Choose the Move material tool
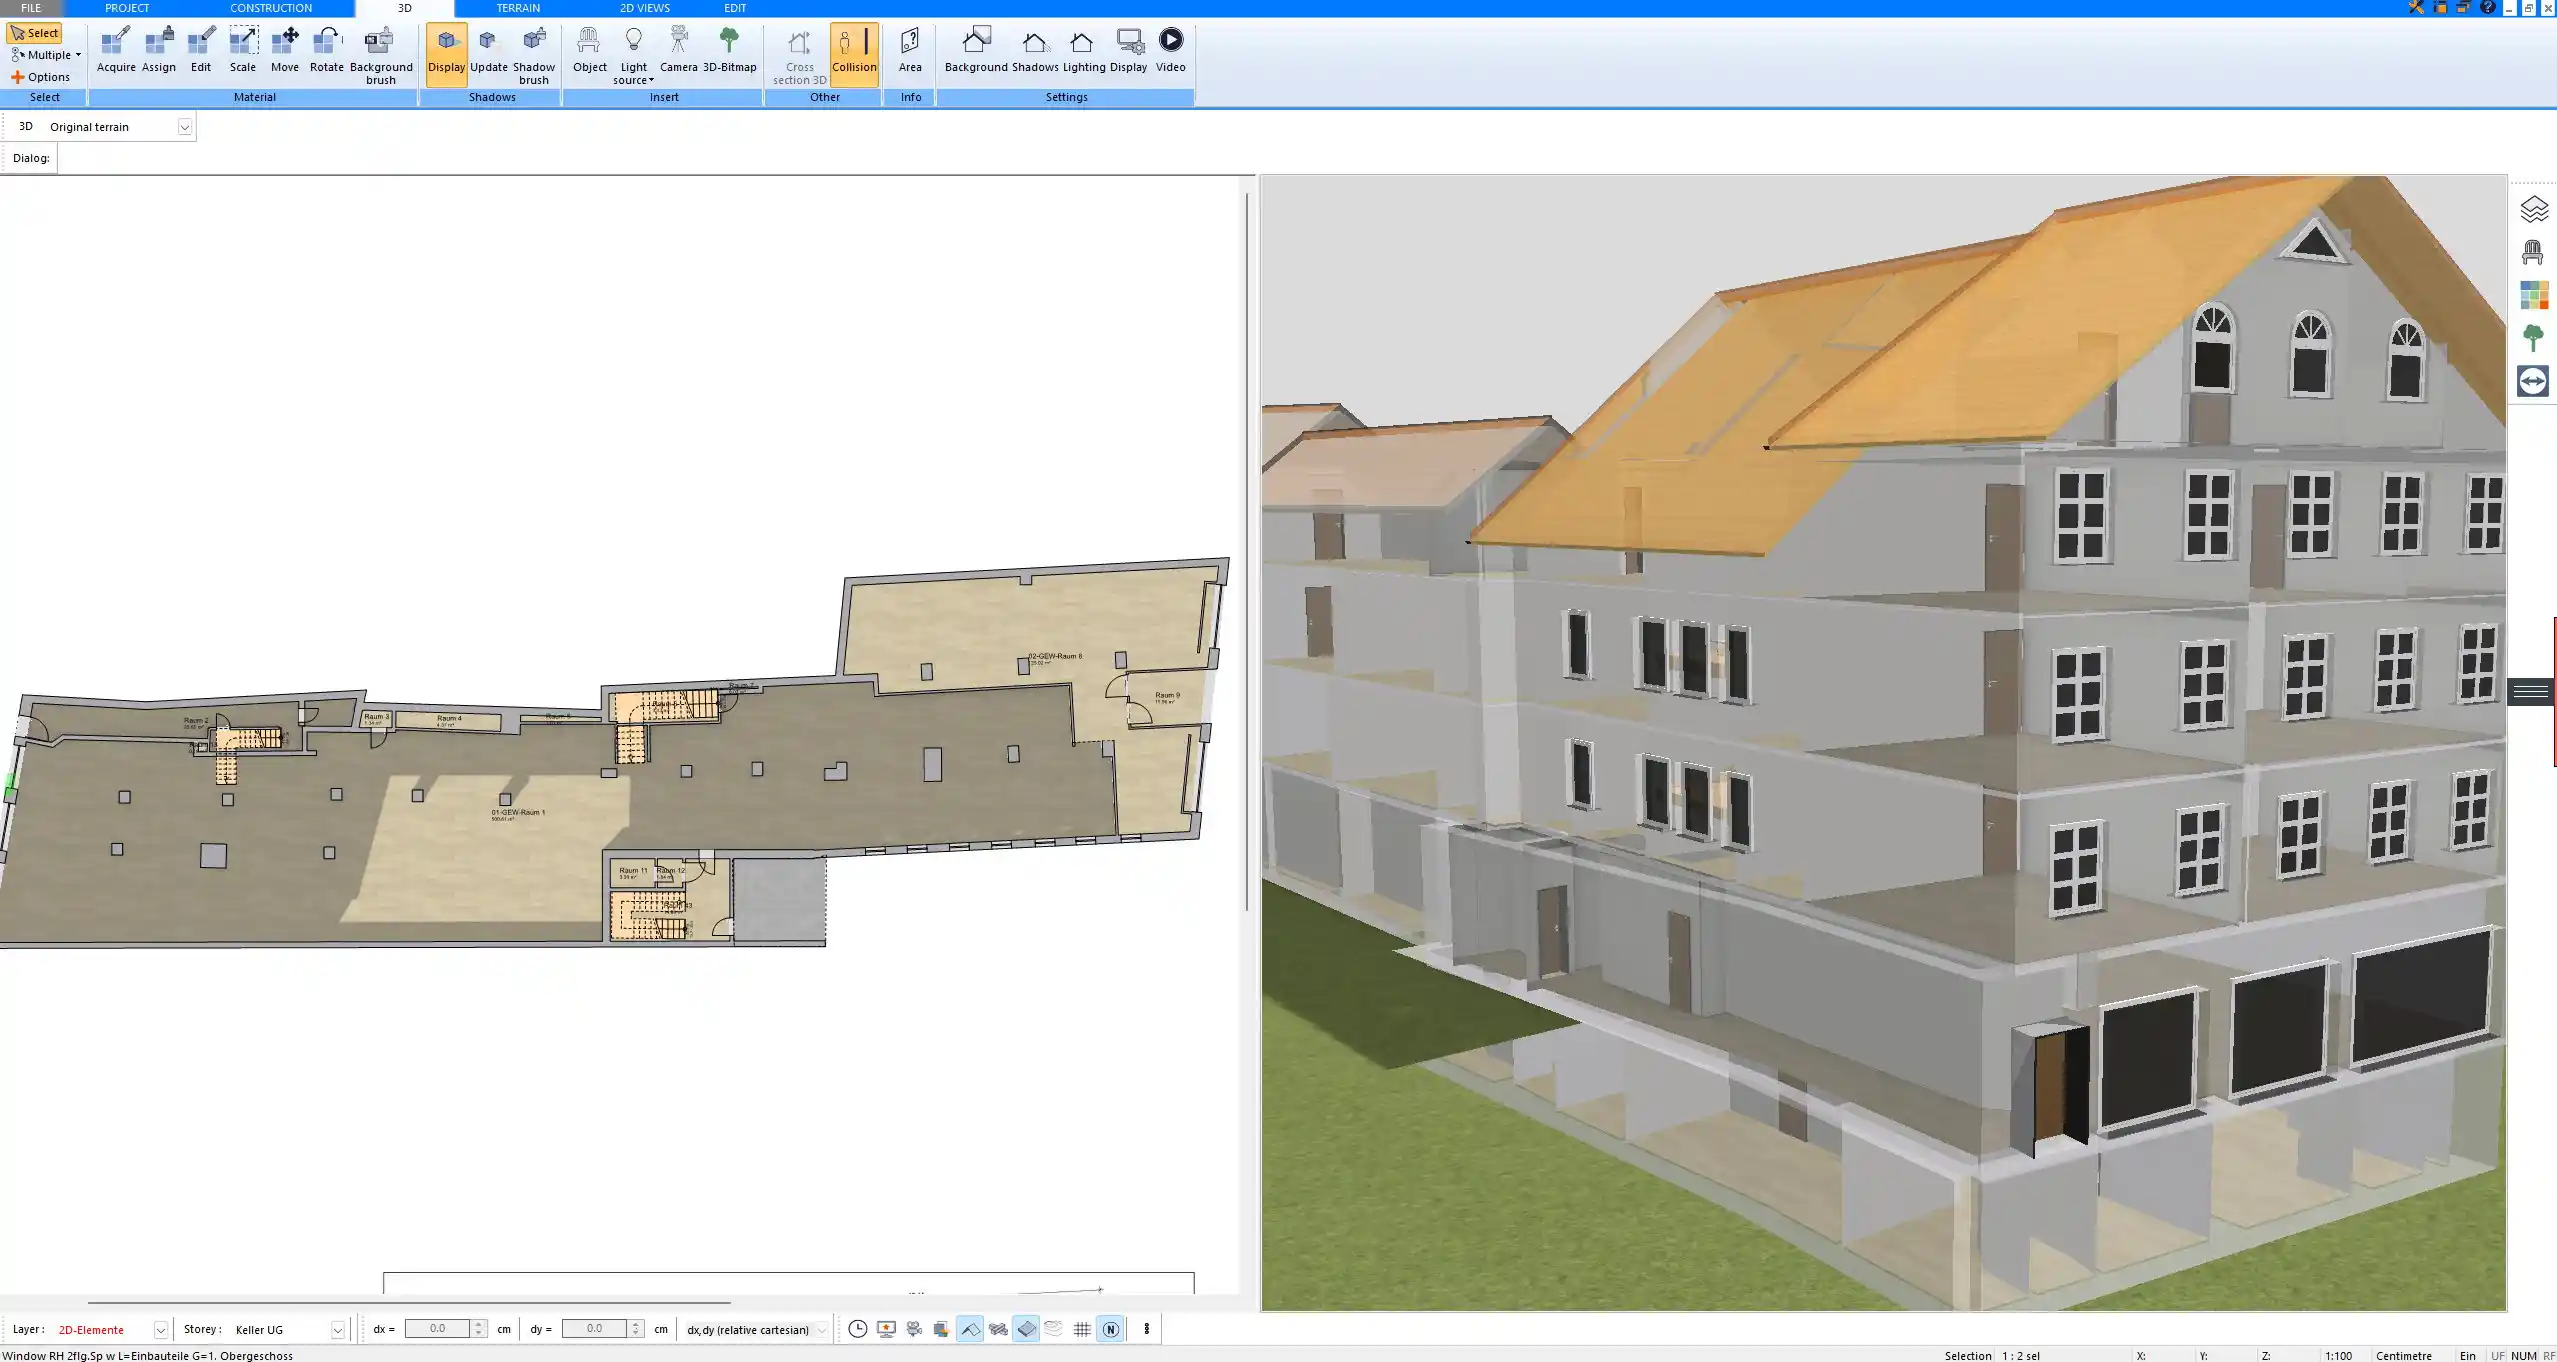Image resolution: width=2557 pixels, height=1362 pixels. point(285,51)
